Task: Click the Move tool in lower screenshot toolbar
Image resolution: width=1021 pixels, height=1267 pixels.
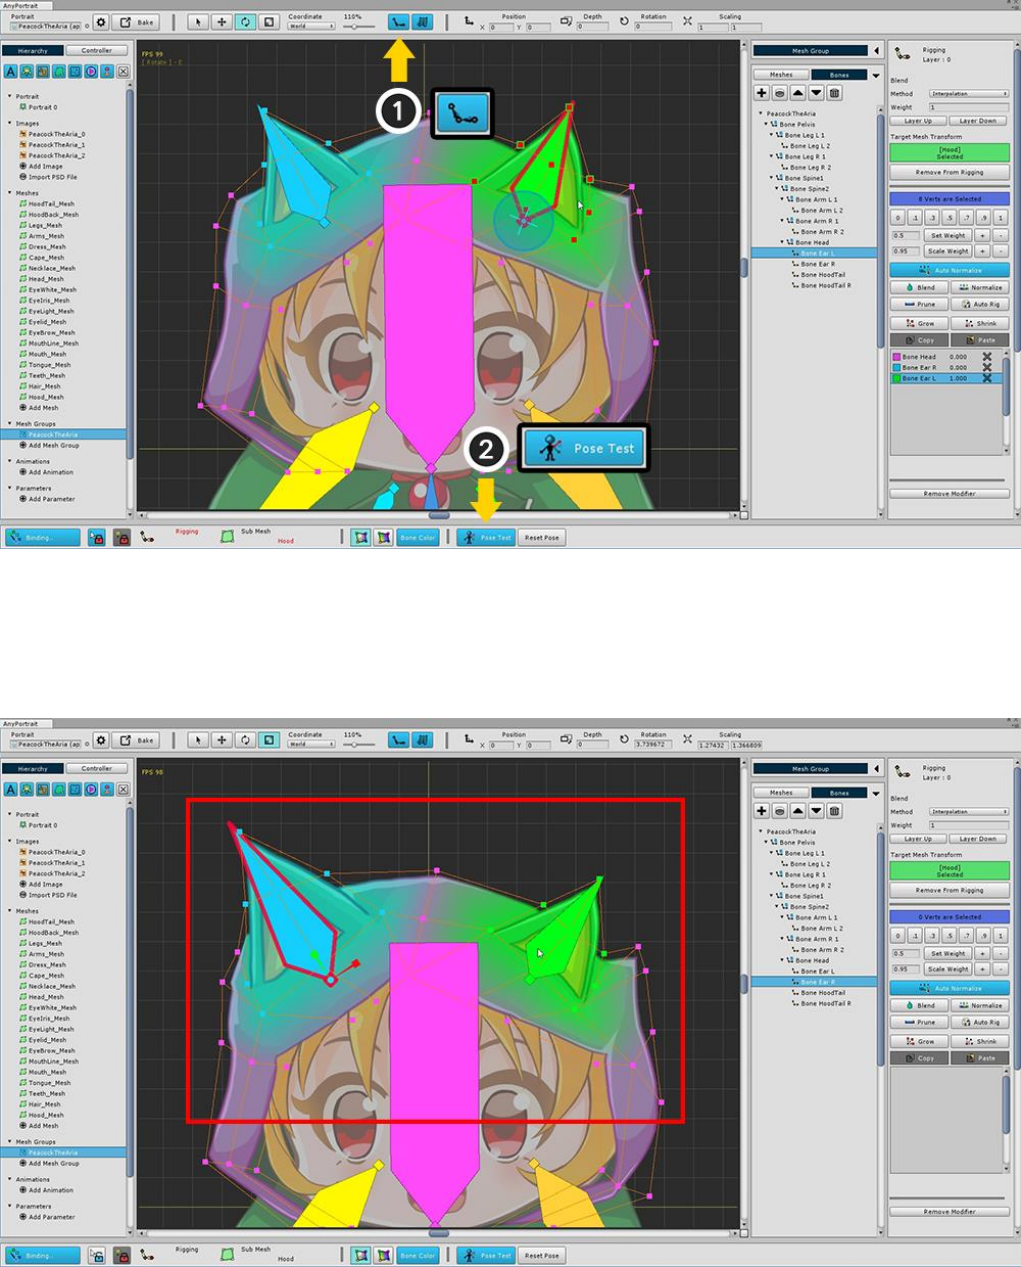Action: pyautogui.click(x=222, y=740)
